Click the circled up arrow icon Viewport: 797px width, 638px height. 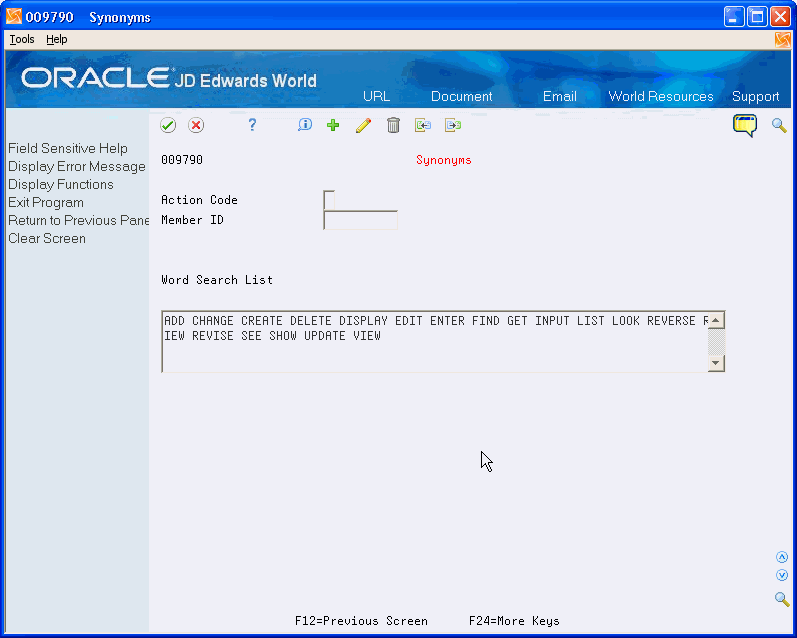click(782, 557)
